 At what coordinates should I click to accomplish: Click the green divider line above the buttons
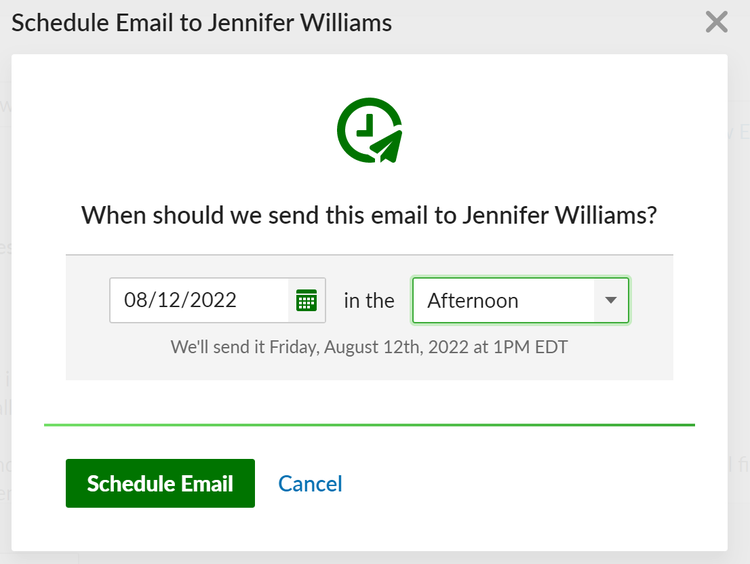pos(369,425)
